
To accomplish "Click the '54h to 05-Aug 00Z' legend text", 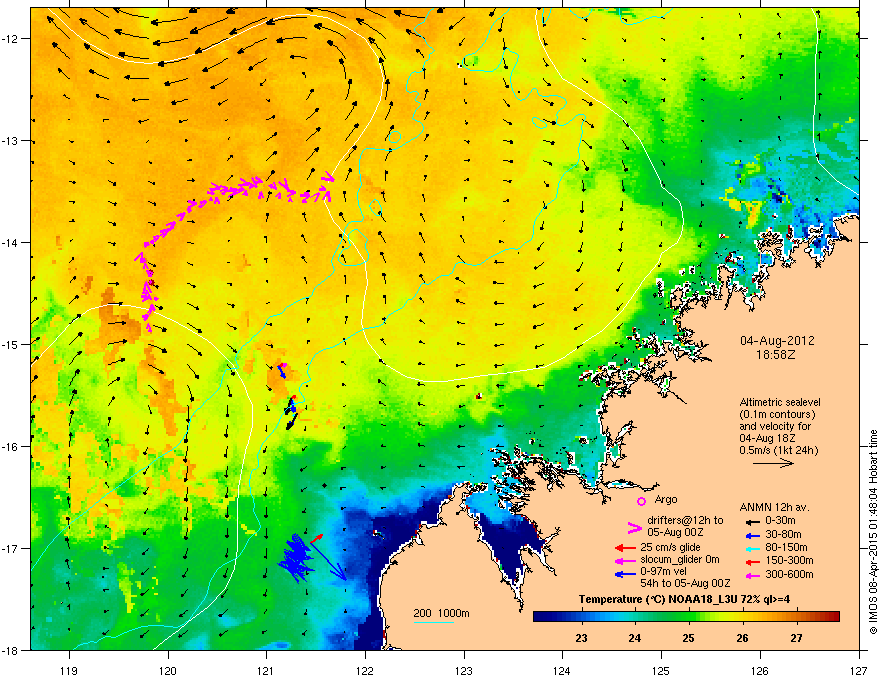I will [x=685, y=583].
